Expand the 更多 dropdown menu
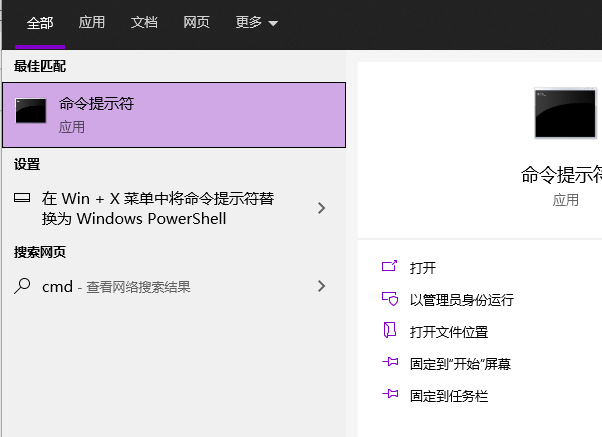The image size is (602, 437). pyautogui.click(x=256, y=22)
